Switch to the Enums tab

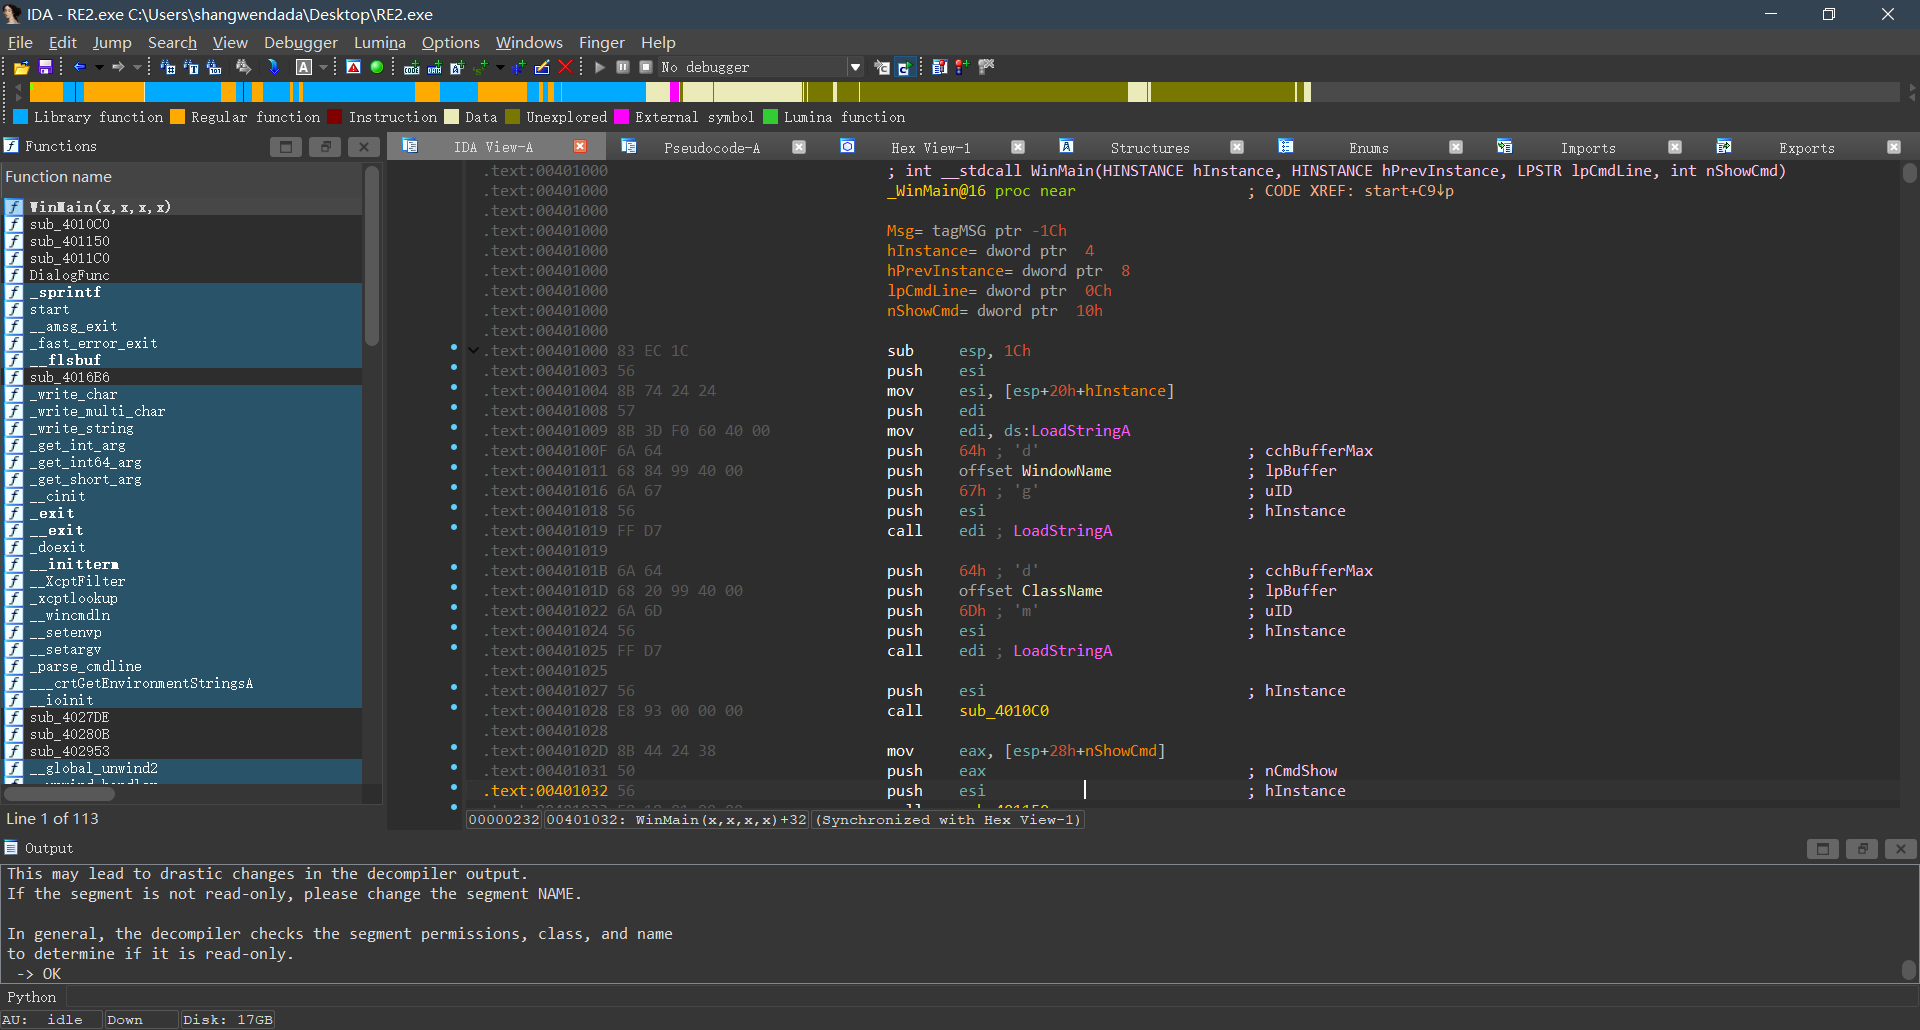click(1368, 147)
